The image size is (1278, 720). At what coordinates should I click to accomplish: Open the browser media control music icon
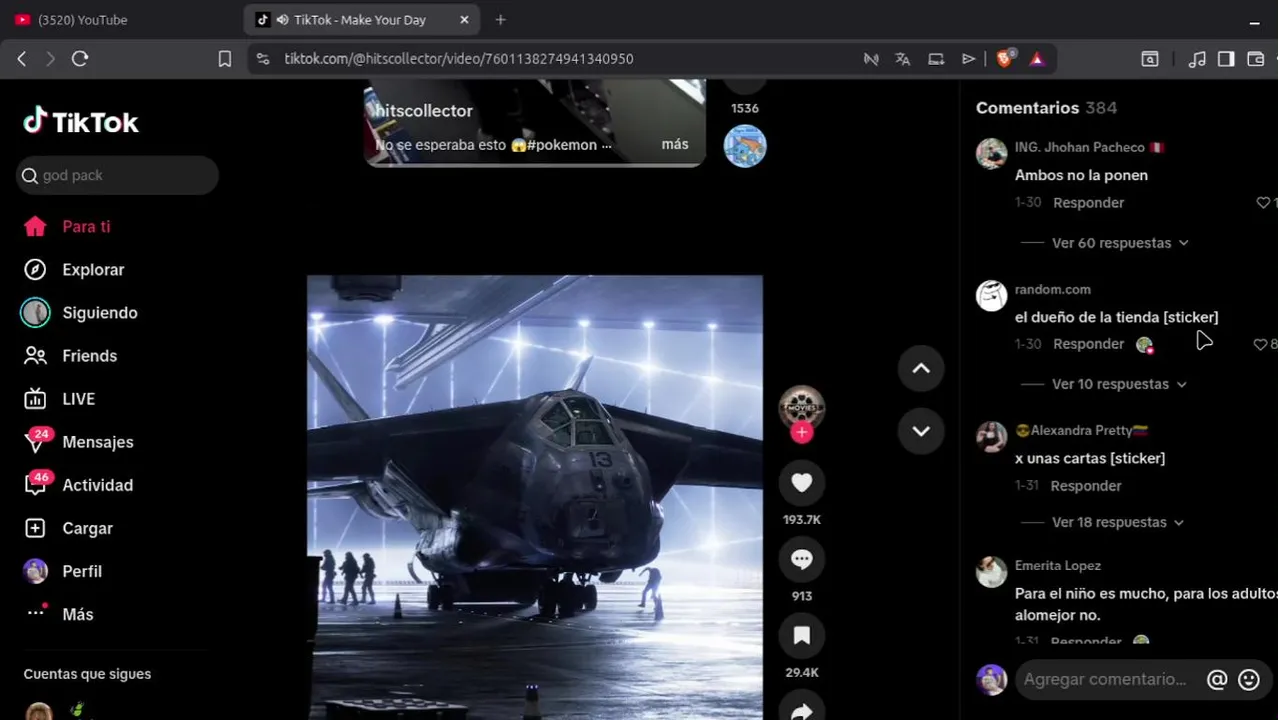(x=1197, y=59)
